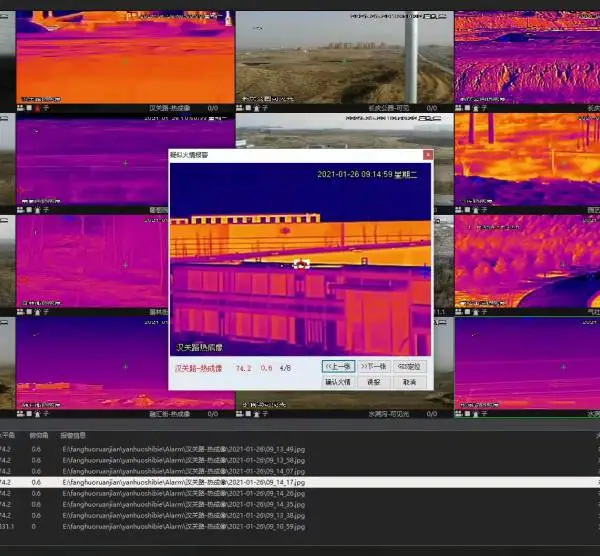
Task: Click the bell icon under the bottom-right thermal tile
Action: tap(476, 414)
